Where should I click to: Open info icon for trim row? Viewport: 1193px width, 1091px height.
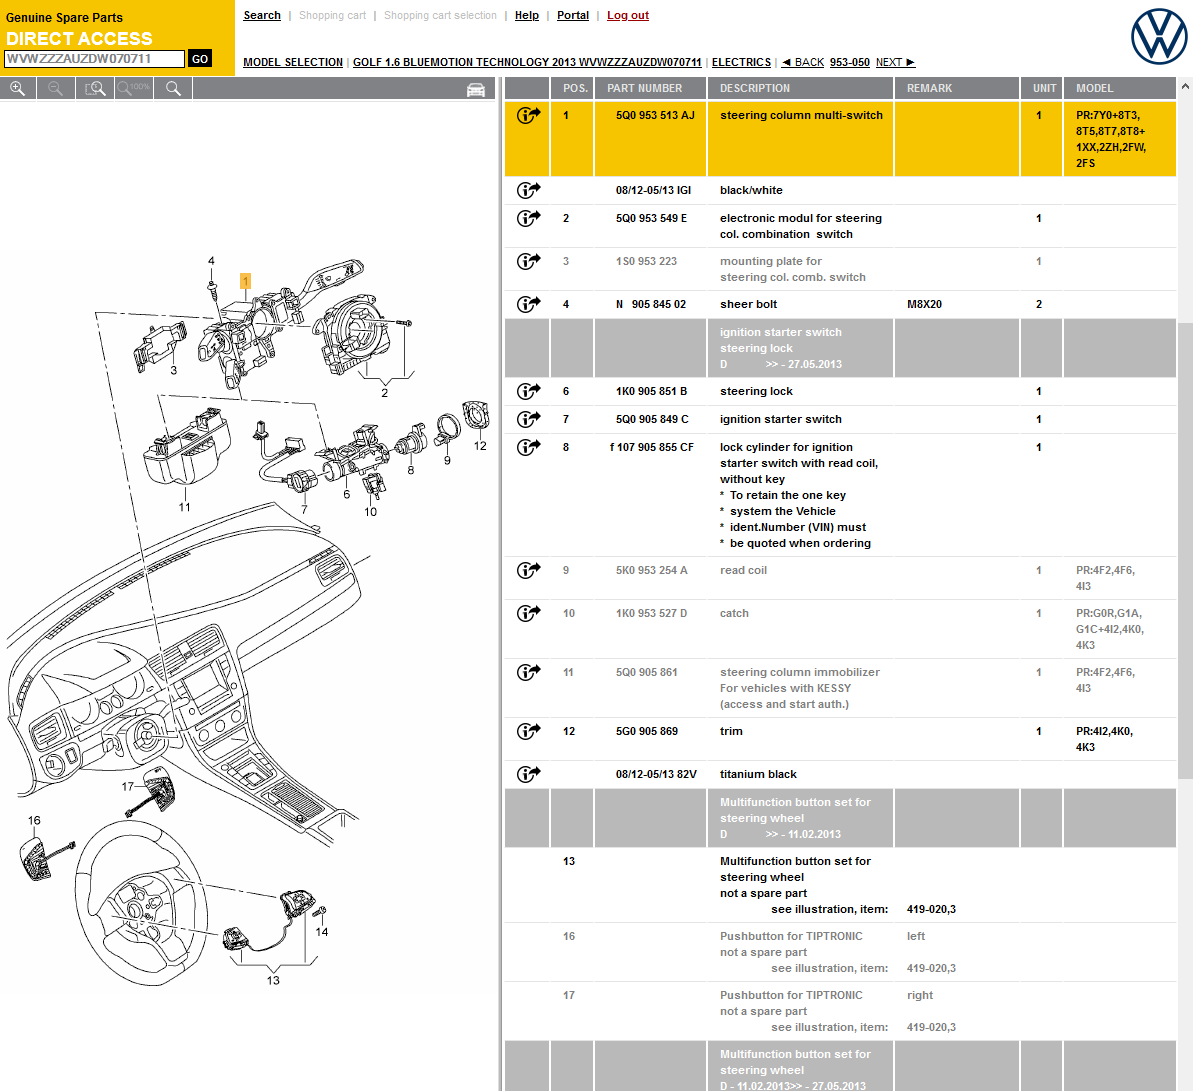(x=528, y=731)
